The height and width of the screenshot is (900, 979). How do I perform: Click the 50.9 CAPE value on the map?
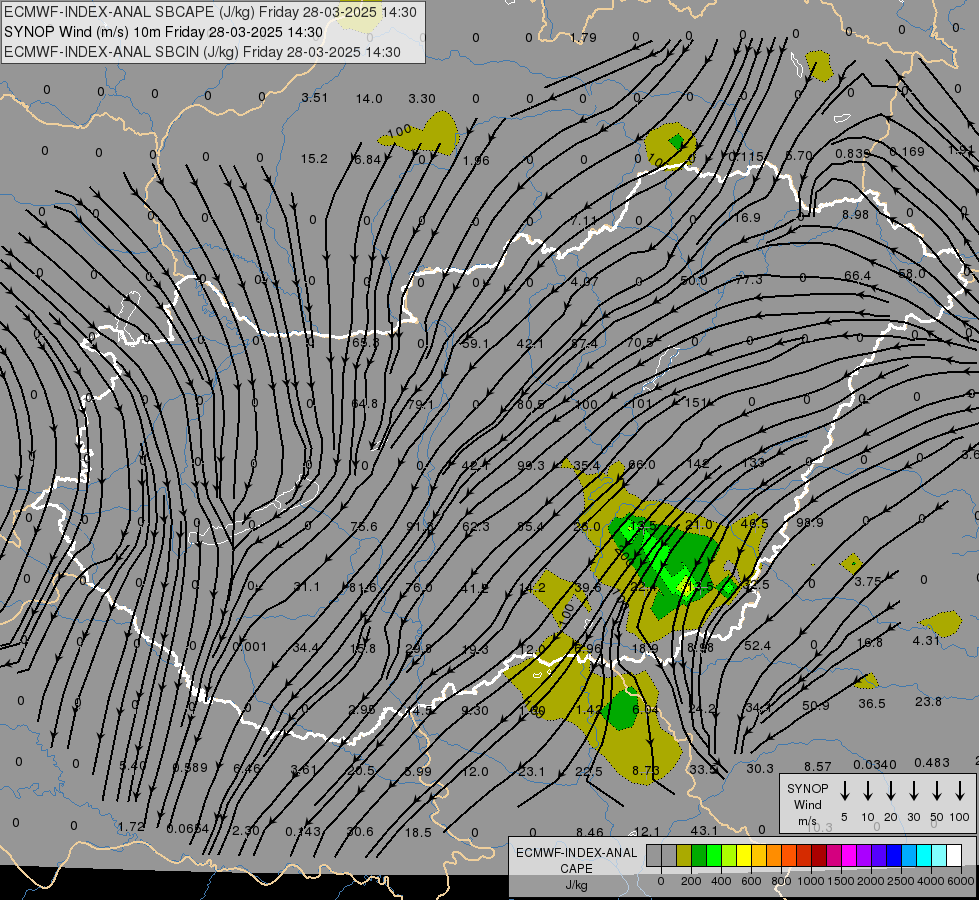coord(815,706)
